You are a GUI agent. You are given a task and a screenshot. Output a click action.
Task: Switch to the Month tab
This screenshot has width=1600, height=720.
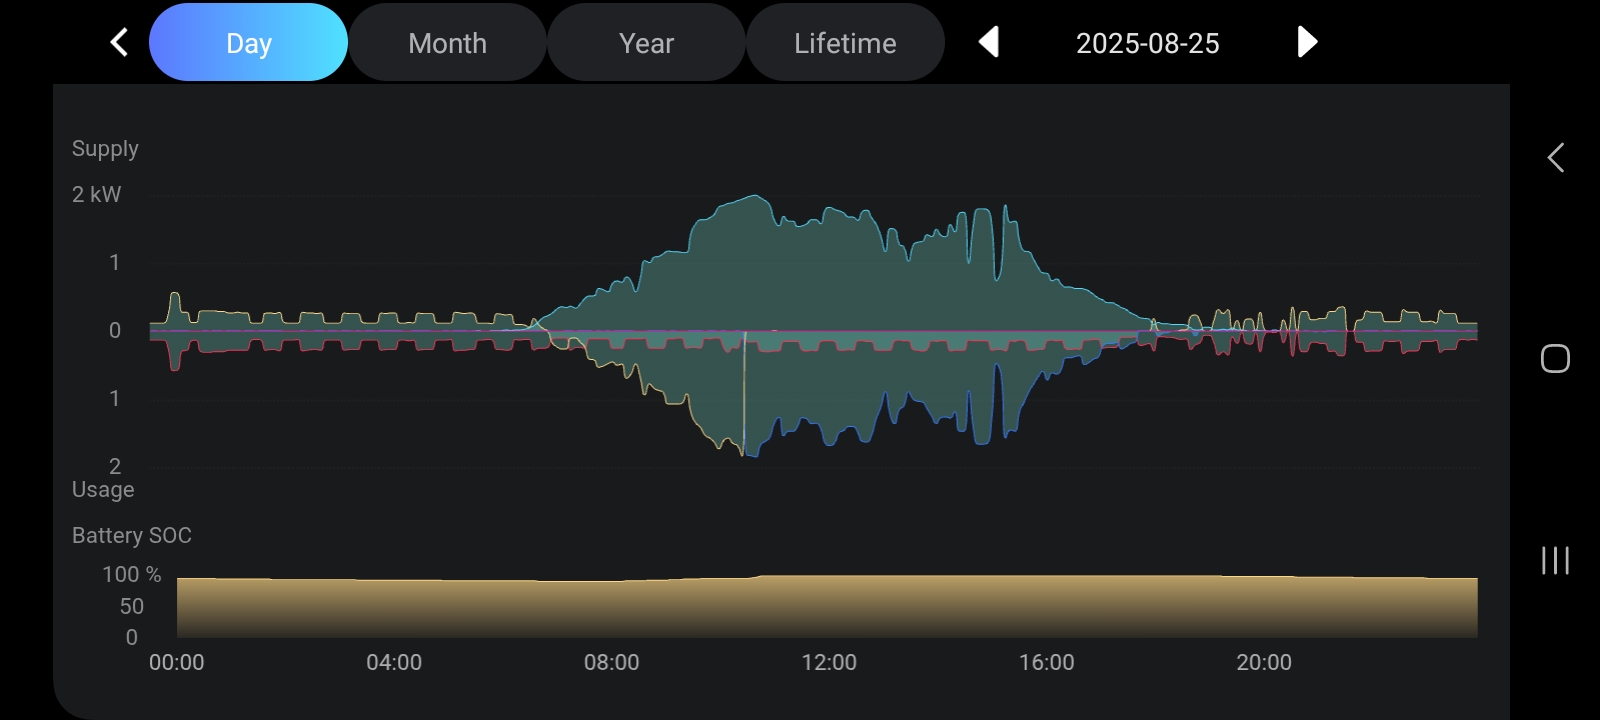[x=447, y=43]
